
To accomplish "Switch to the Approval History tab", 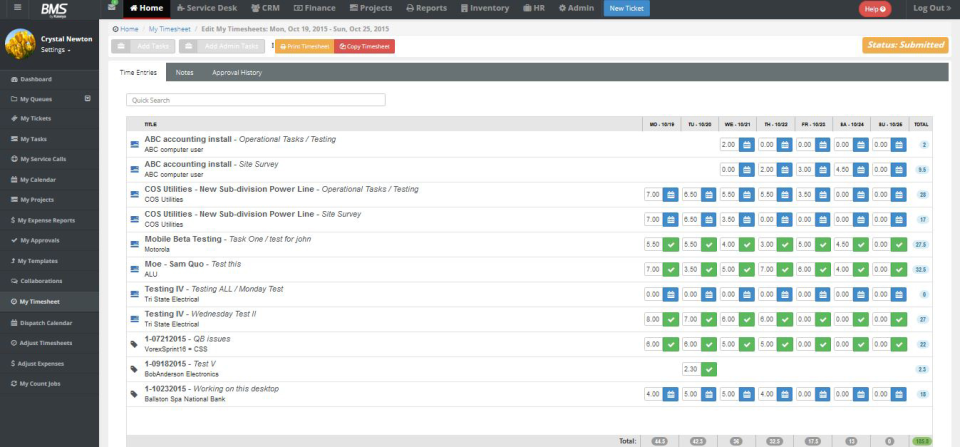I will 237,72.
